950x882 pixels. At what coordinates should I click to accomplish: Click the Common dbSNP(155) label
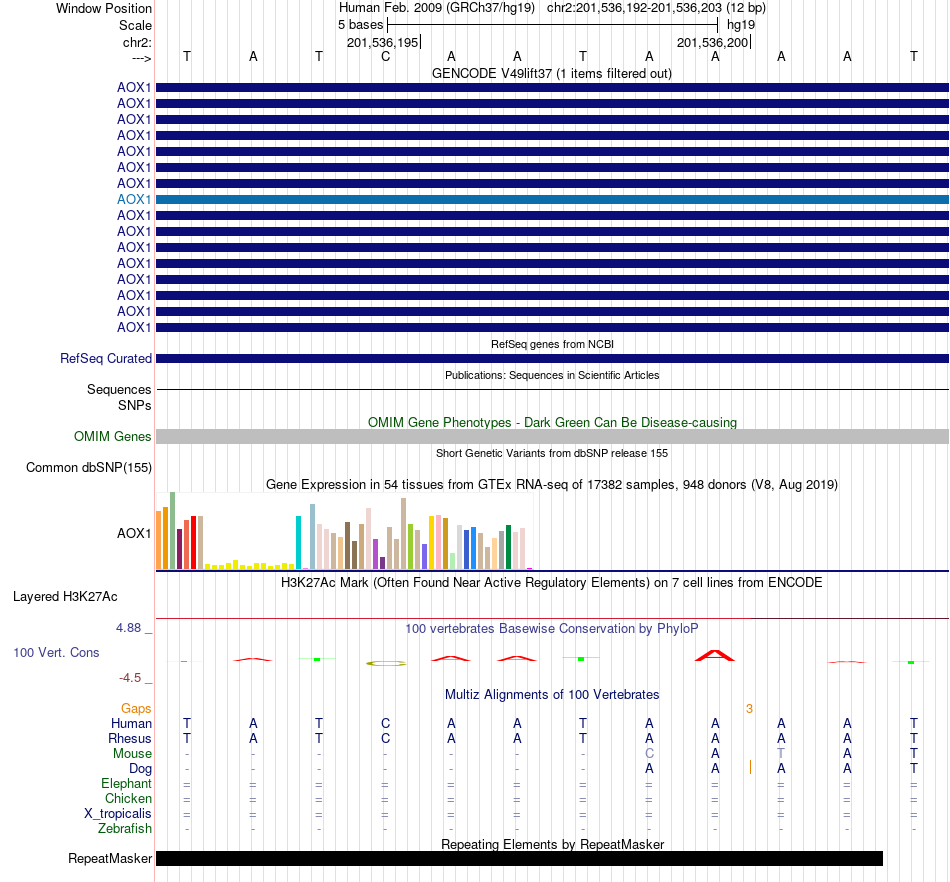coord(89,468)
